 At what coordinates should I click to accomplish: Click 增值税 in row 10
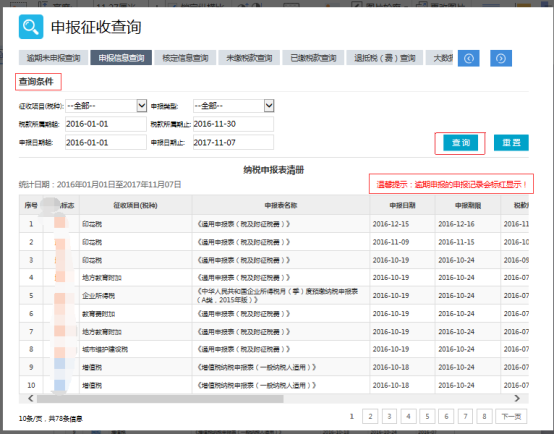tap(92, 385)
